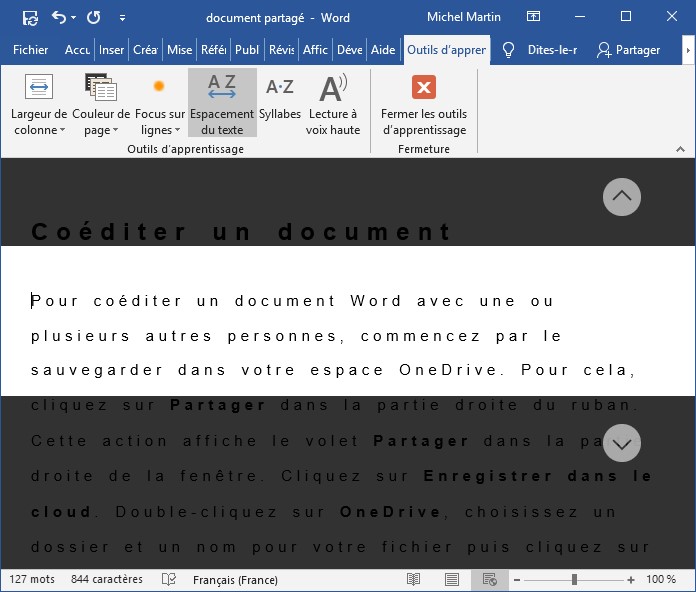Click the zoom slider handle
The height and width of the screenshot is (592, 696).
[574, 579]
